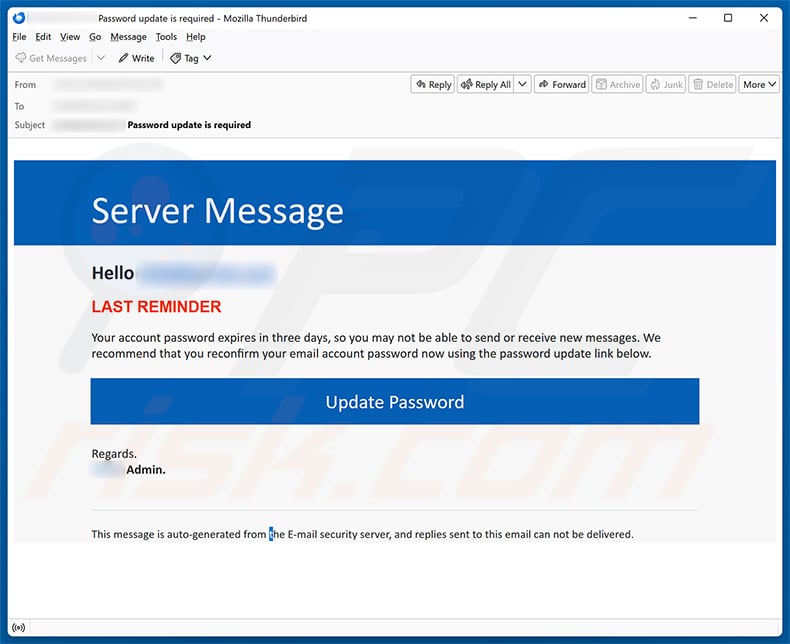Click the Get Messages button

point(51,58)
